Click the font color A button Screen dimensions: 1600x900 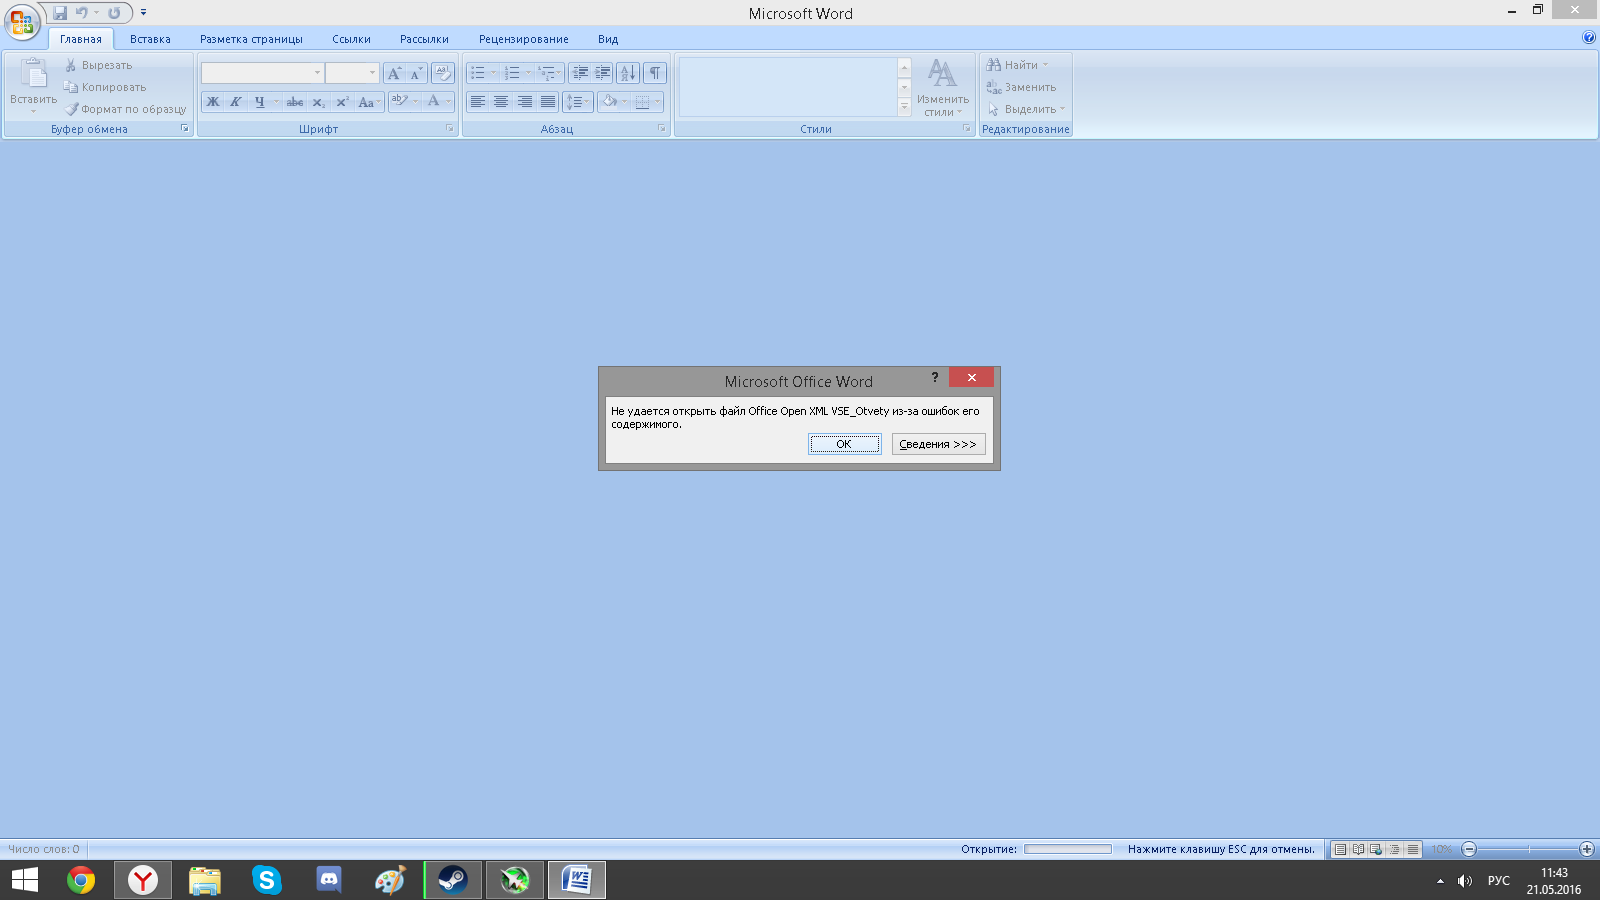point(434,101)
